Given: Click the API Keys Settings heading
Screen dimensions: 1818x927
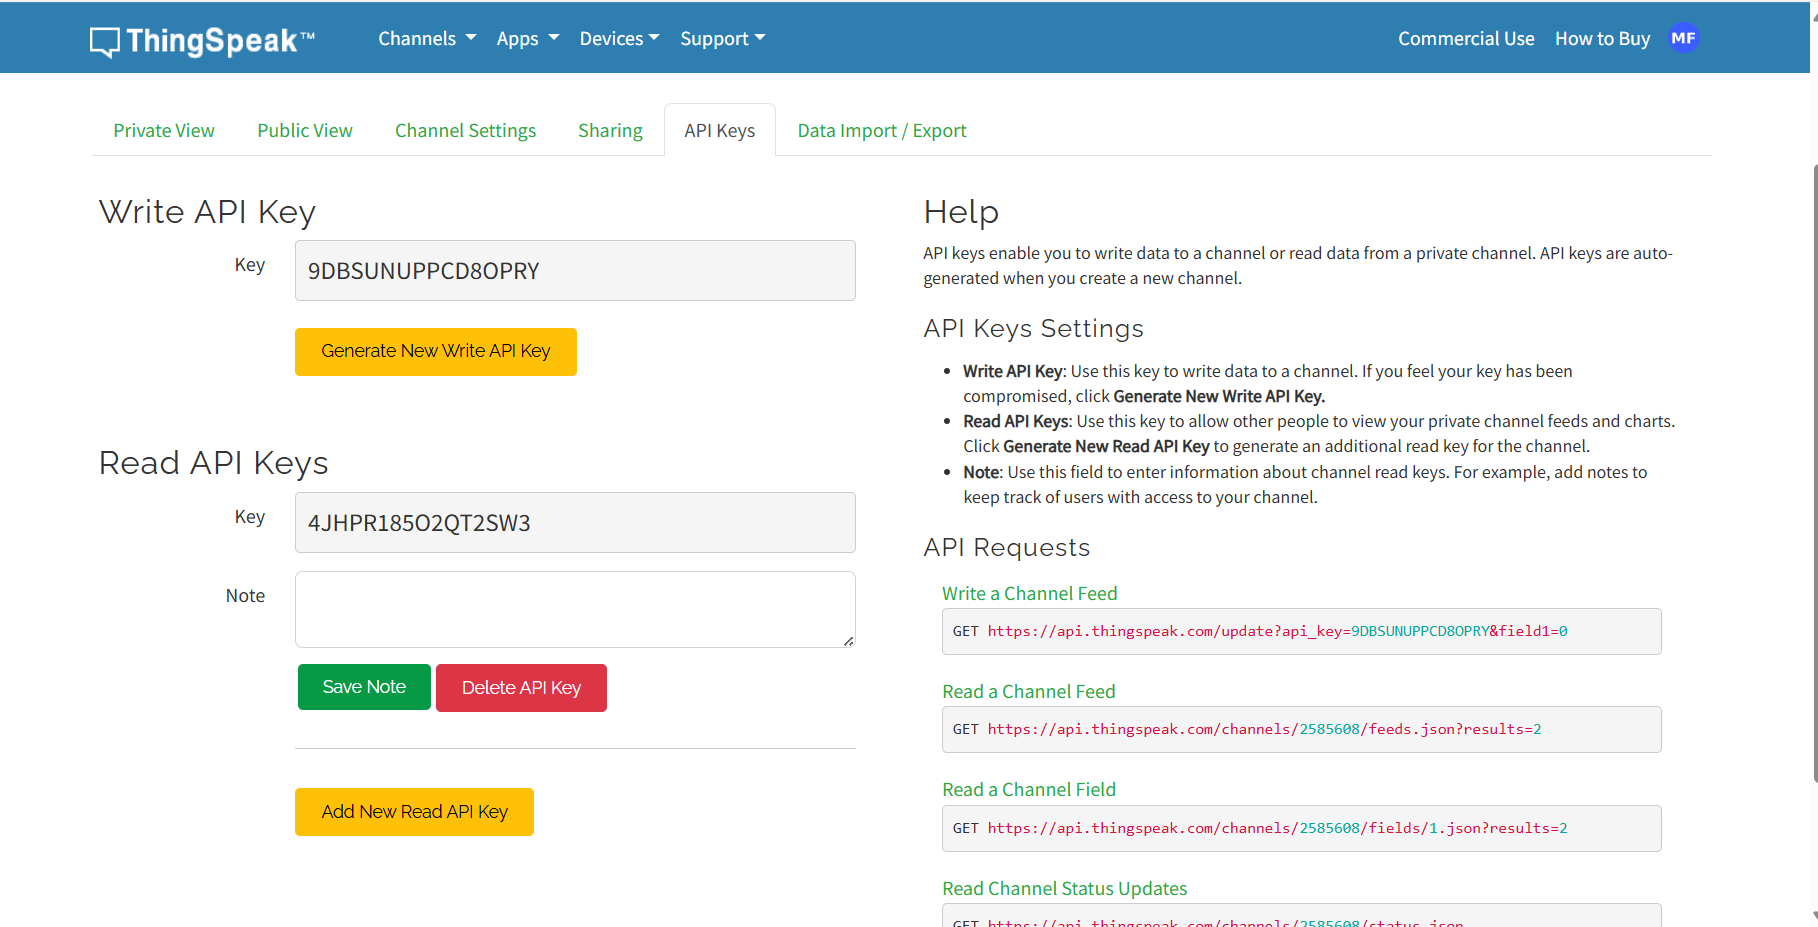Looking at the screenshot, I should 1033,328.
